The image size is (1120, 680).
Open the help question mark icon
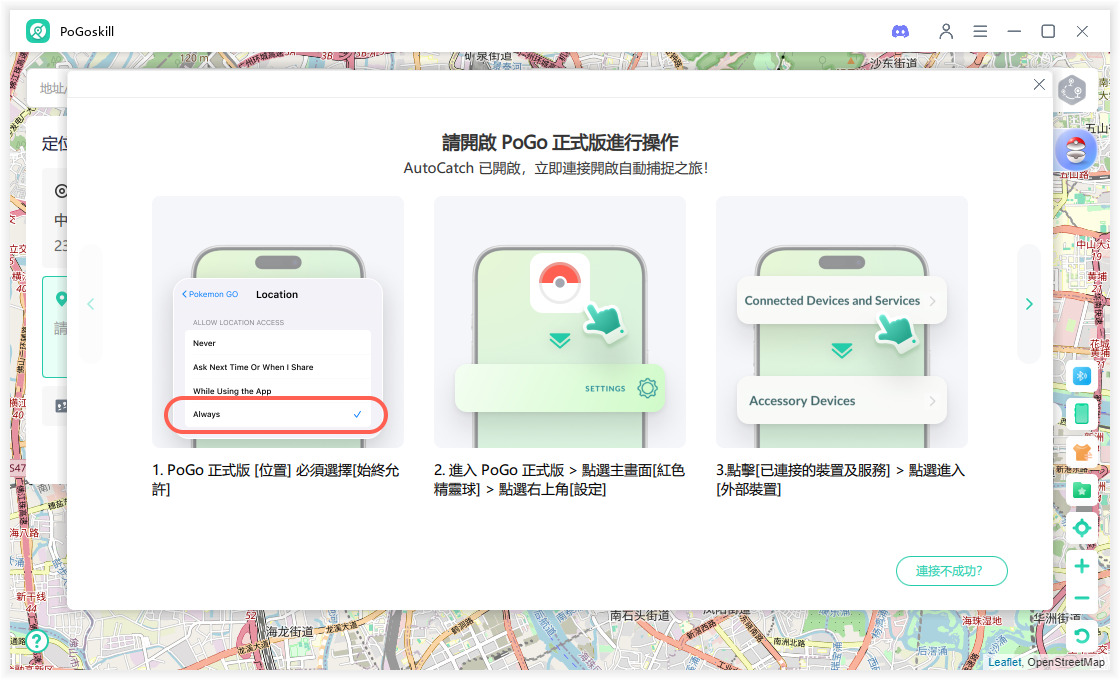(36, 641)
